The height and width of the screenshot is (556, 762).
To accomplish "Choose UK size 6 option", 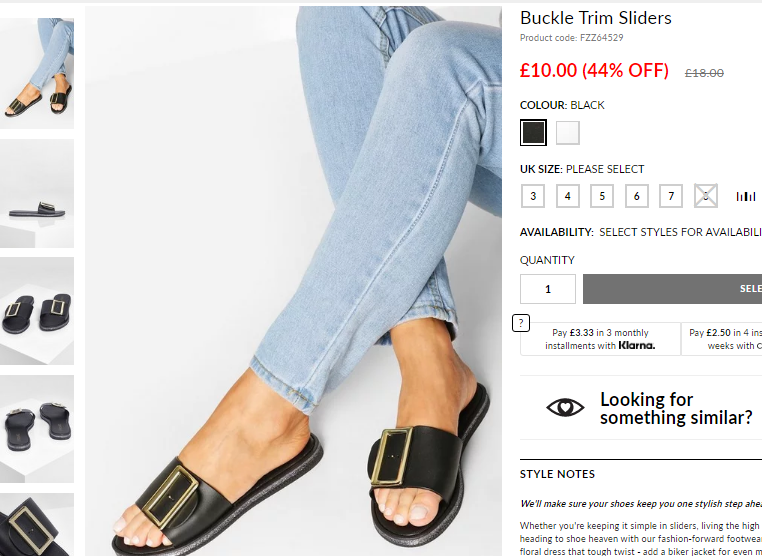I will [x=637, y=196].
